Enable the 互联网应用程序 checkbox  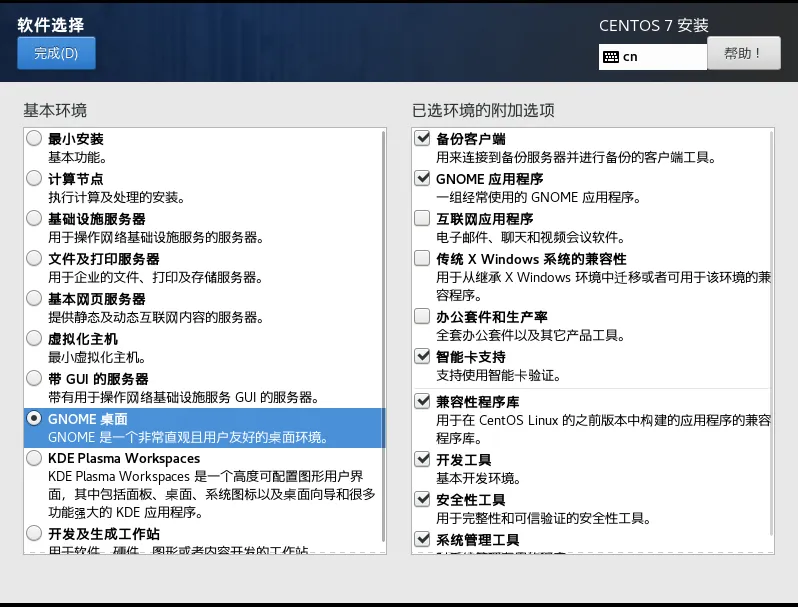pos(422,218)
